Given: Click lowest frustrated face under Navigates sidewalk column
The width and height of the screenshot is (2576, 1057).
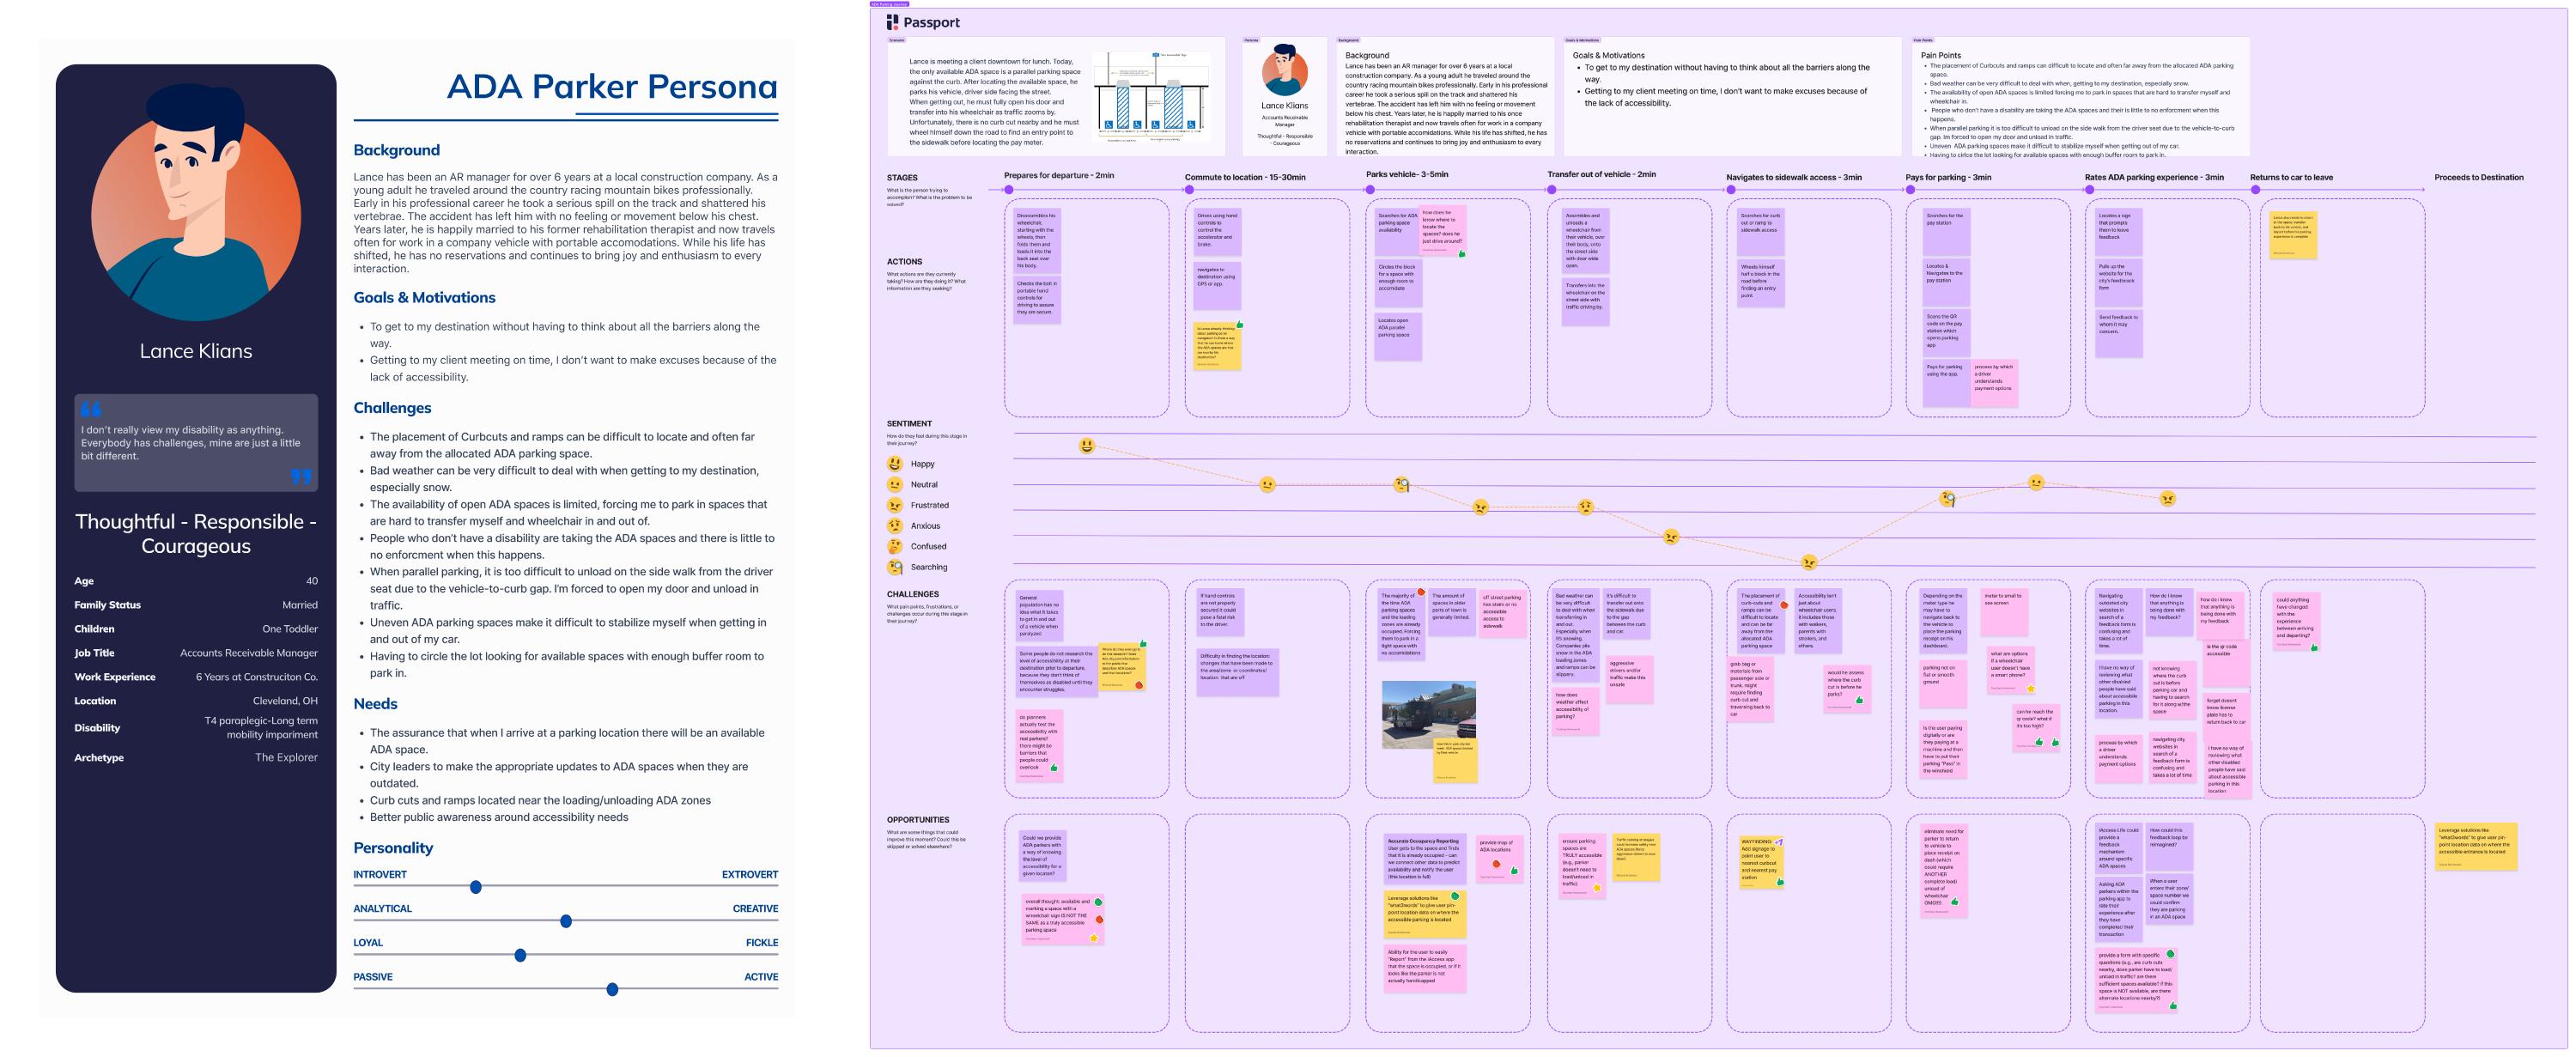Looking at the screenshot, I should [x=1808, y=562].
